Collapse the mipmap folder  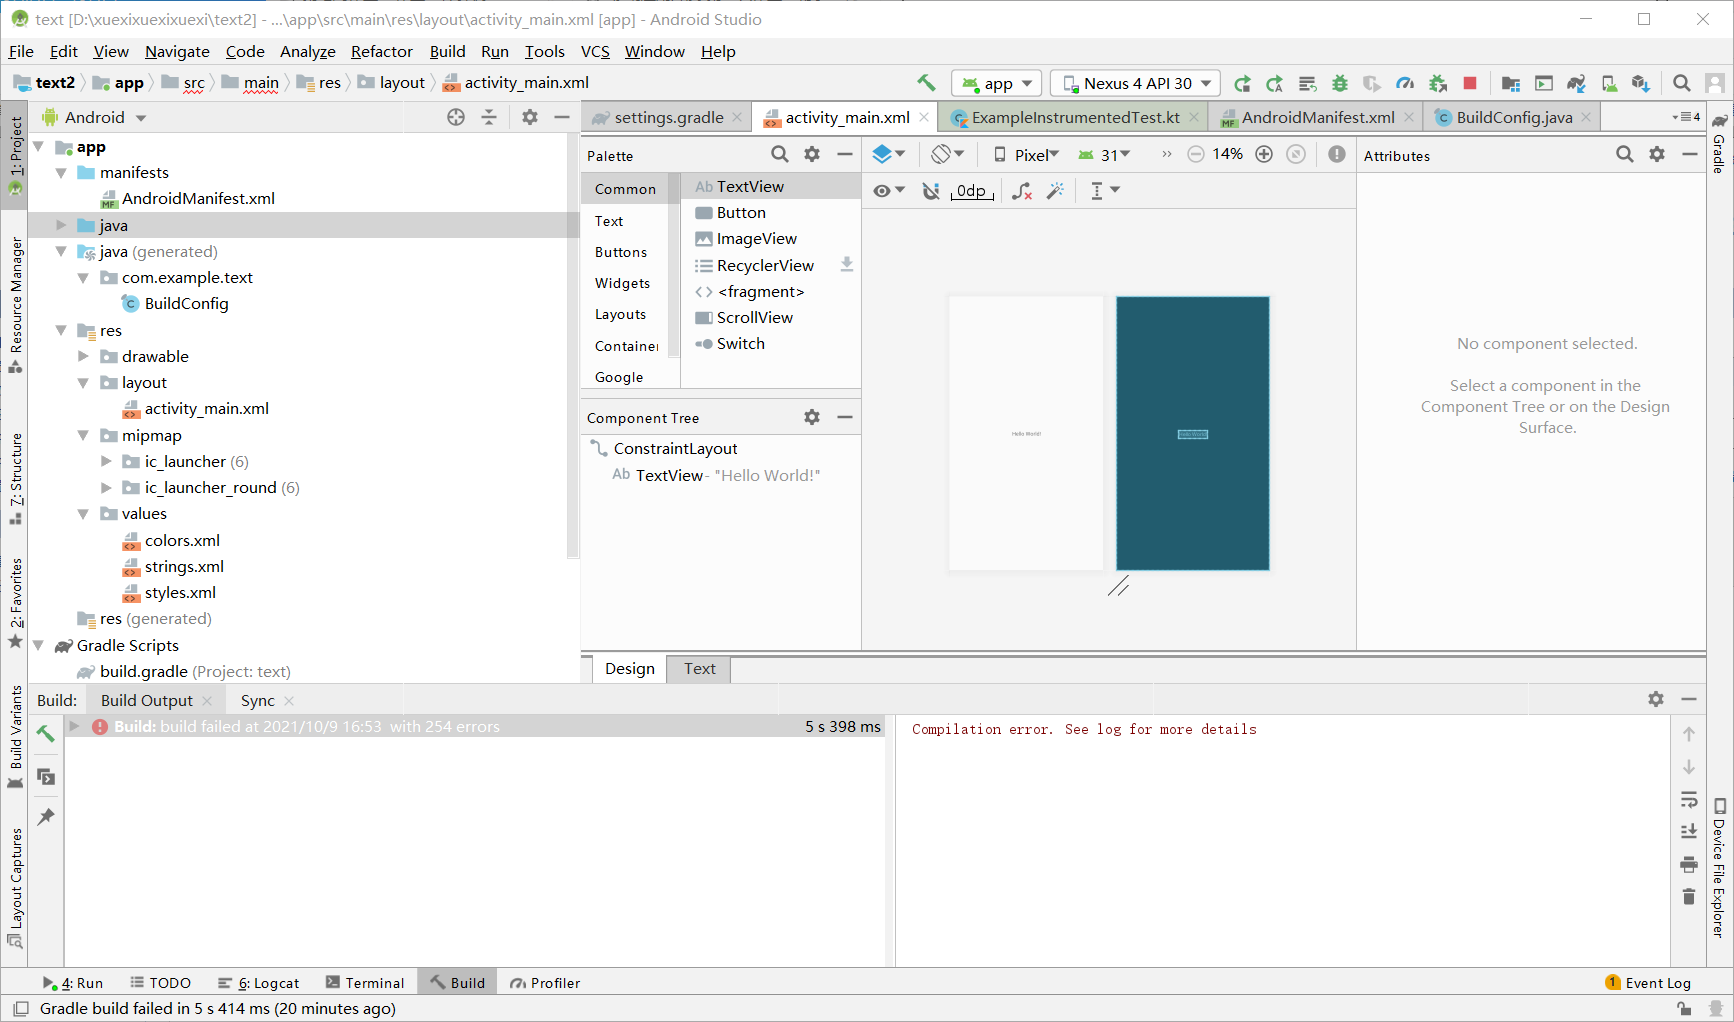[x=83, y=435]
